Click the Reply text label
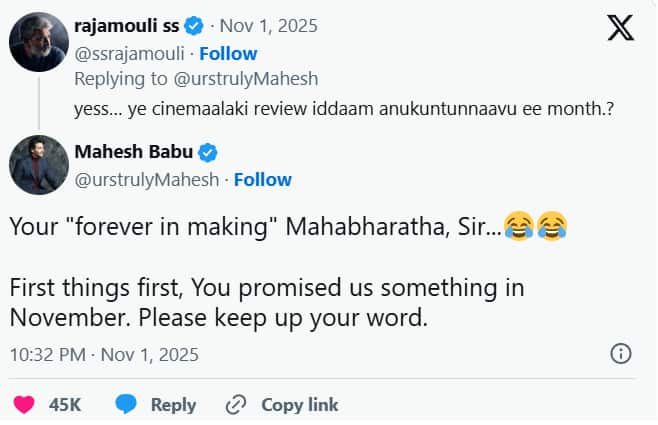The image size is (658, 425). [x=173, y=404]
